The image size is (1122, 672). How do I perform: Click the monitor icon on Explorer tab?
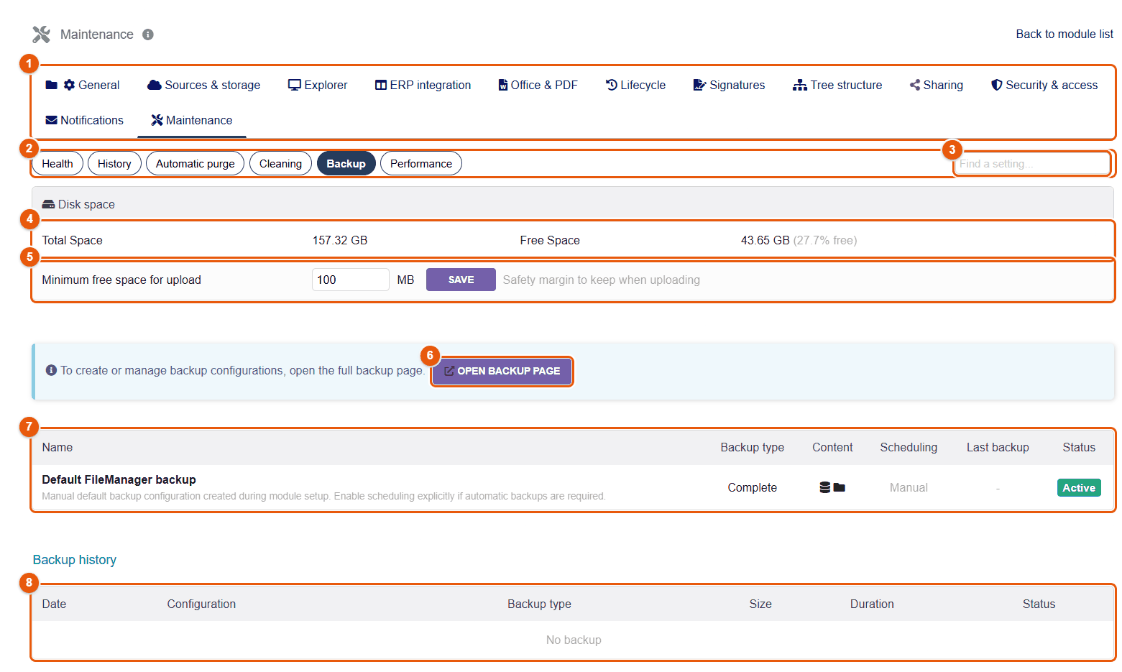294,85
